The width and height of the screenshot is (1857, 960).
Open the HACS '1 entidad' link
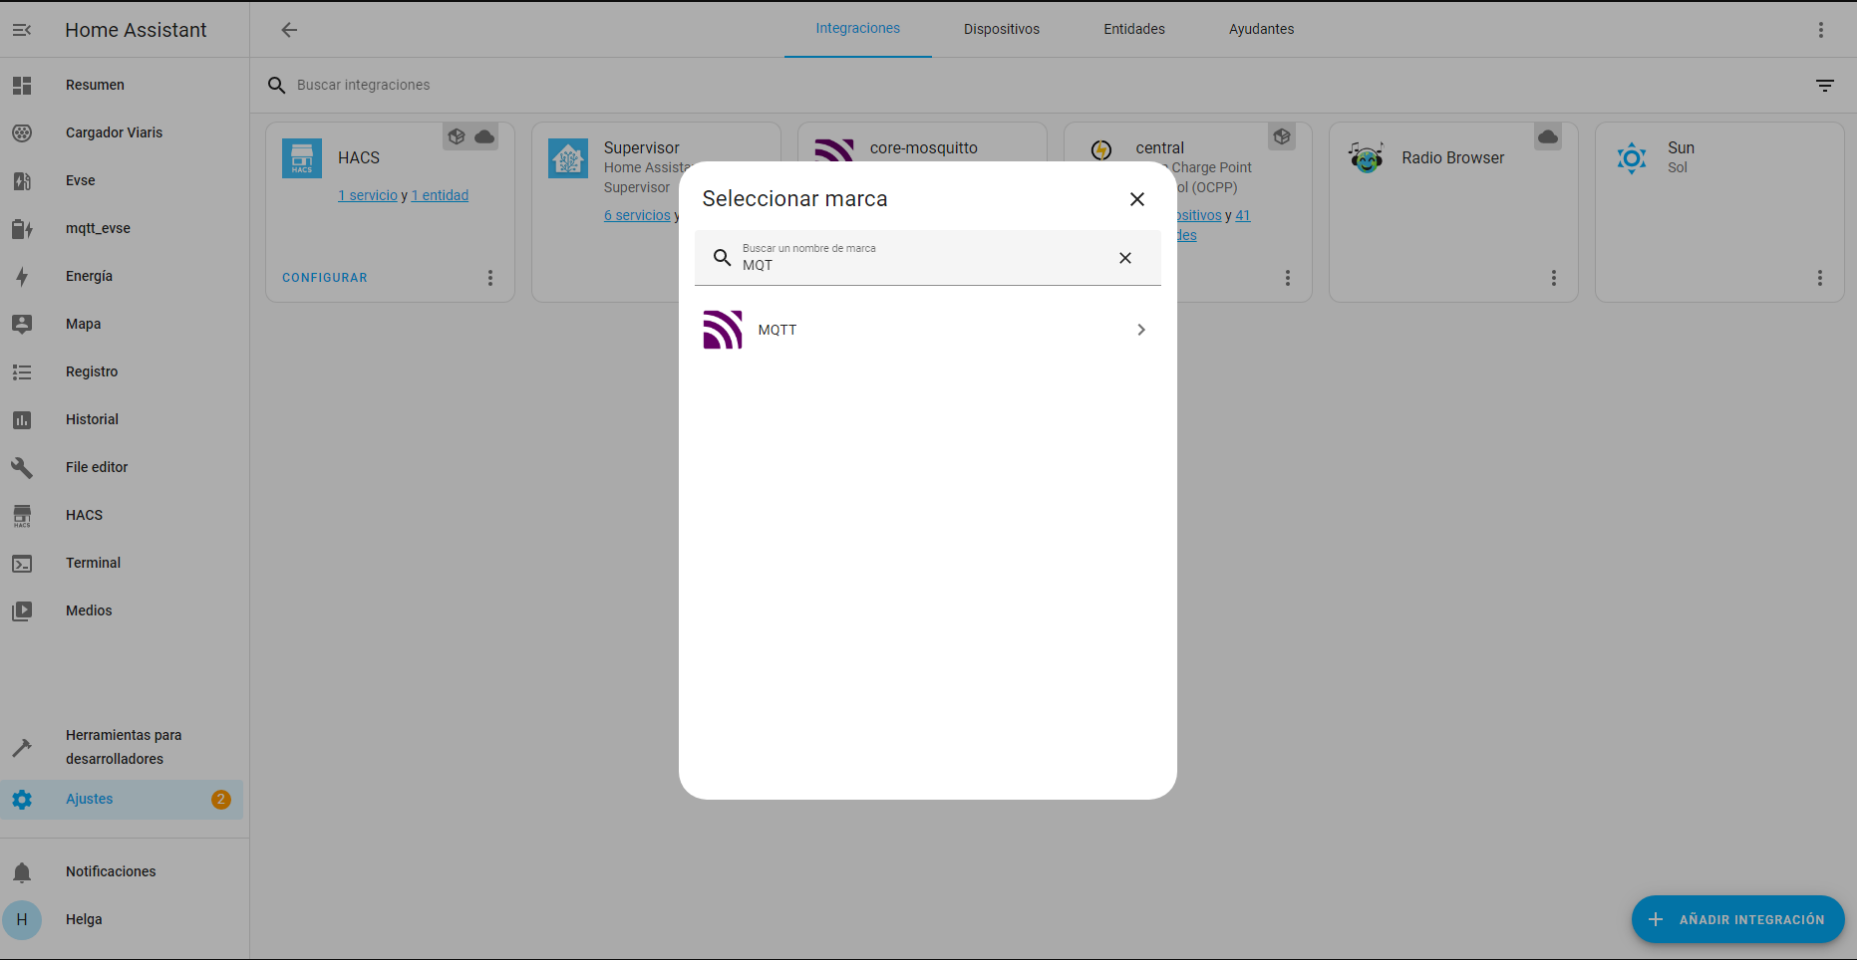440,195
